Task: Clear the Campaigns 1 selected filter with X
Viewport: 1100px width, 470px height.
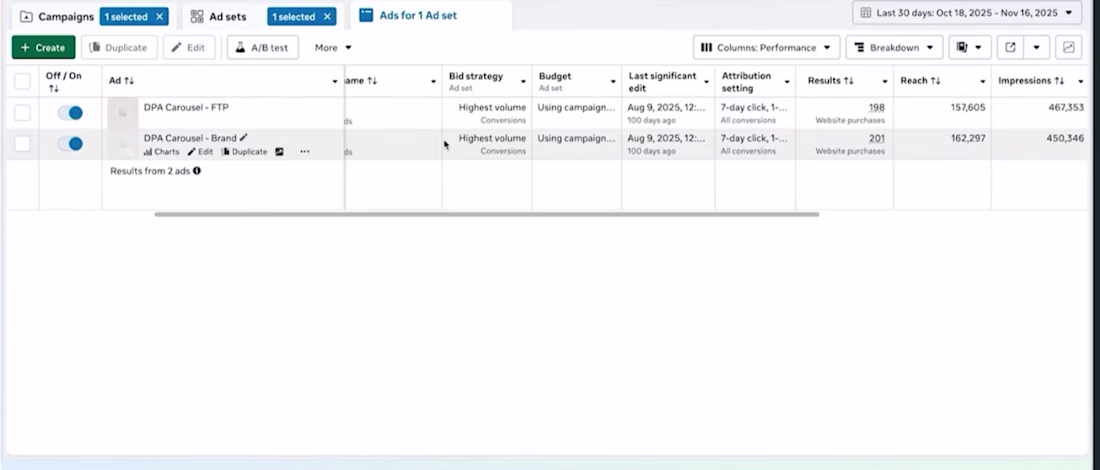Action: point(159,16)
